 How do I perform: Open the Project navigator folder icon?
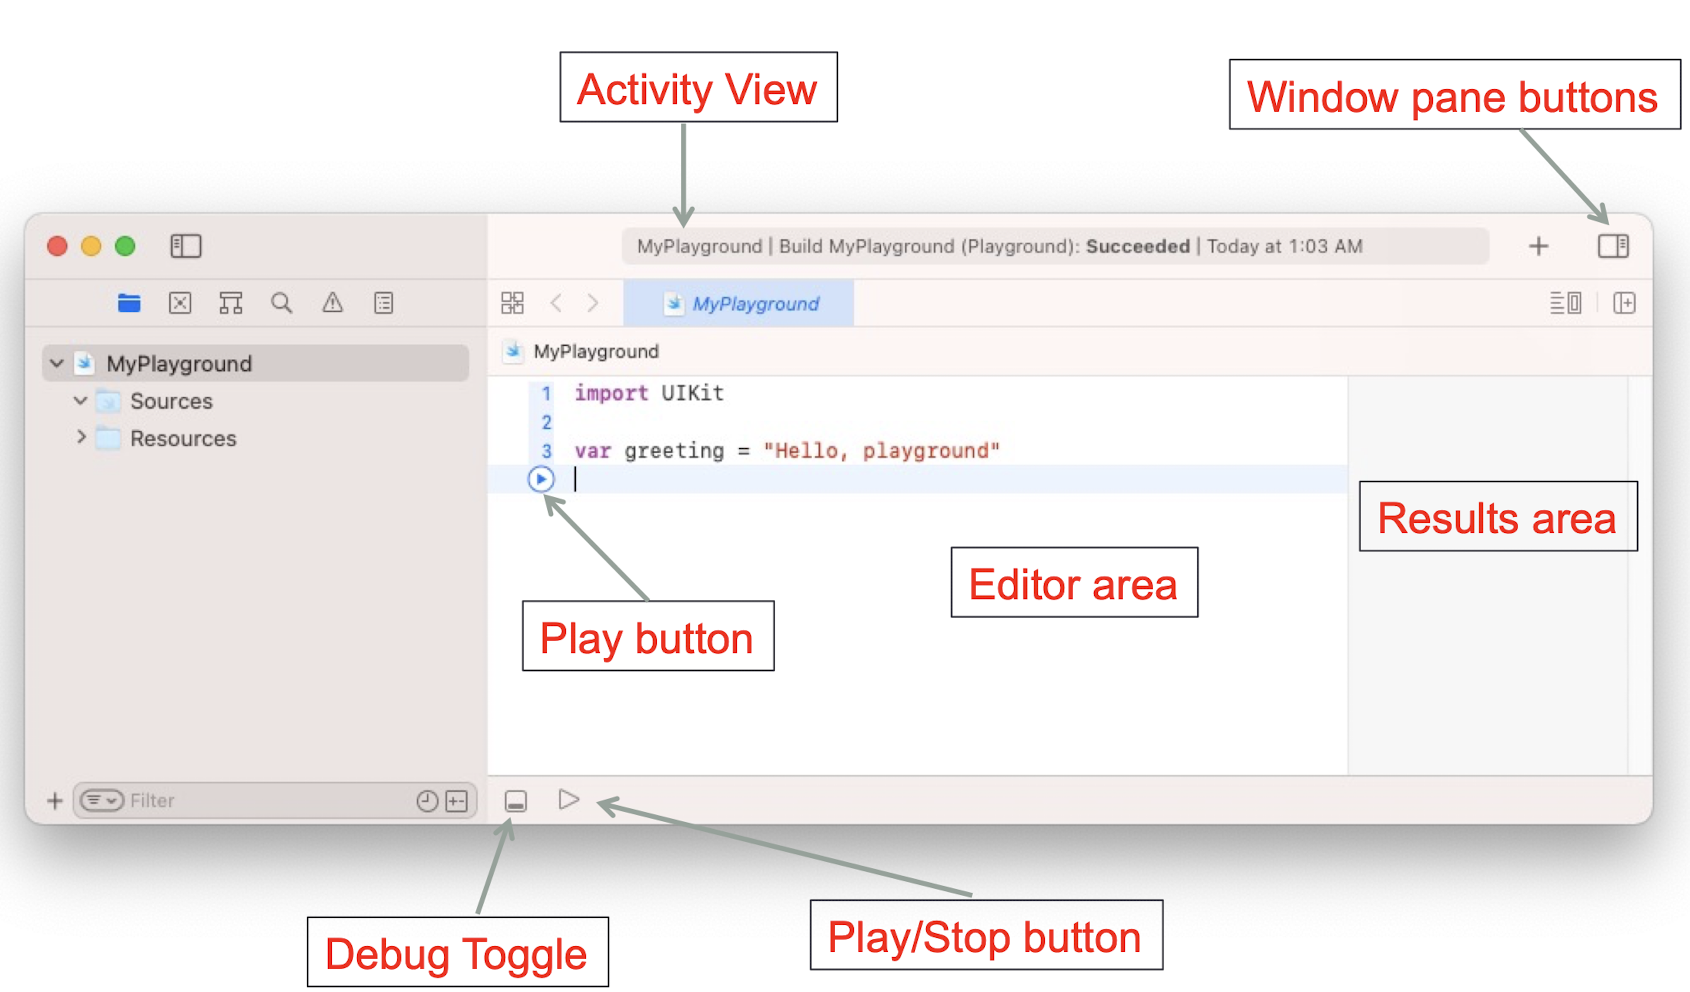pyautogui.click(x=129, y=303)
